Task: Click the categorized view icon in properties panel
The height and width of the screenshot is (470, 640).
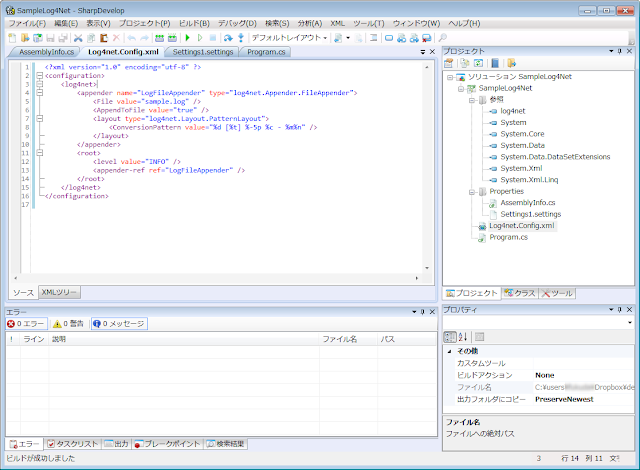Action: (x=451, y=336)
